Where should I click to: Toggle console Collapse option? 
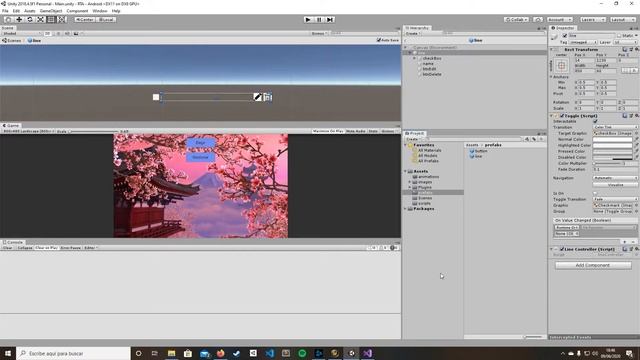point(24,248)
